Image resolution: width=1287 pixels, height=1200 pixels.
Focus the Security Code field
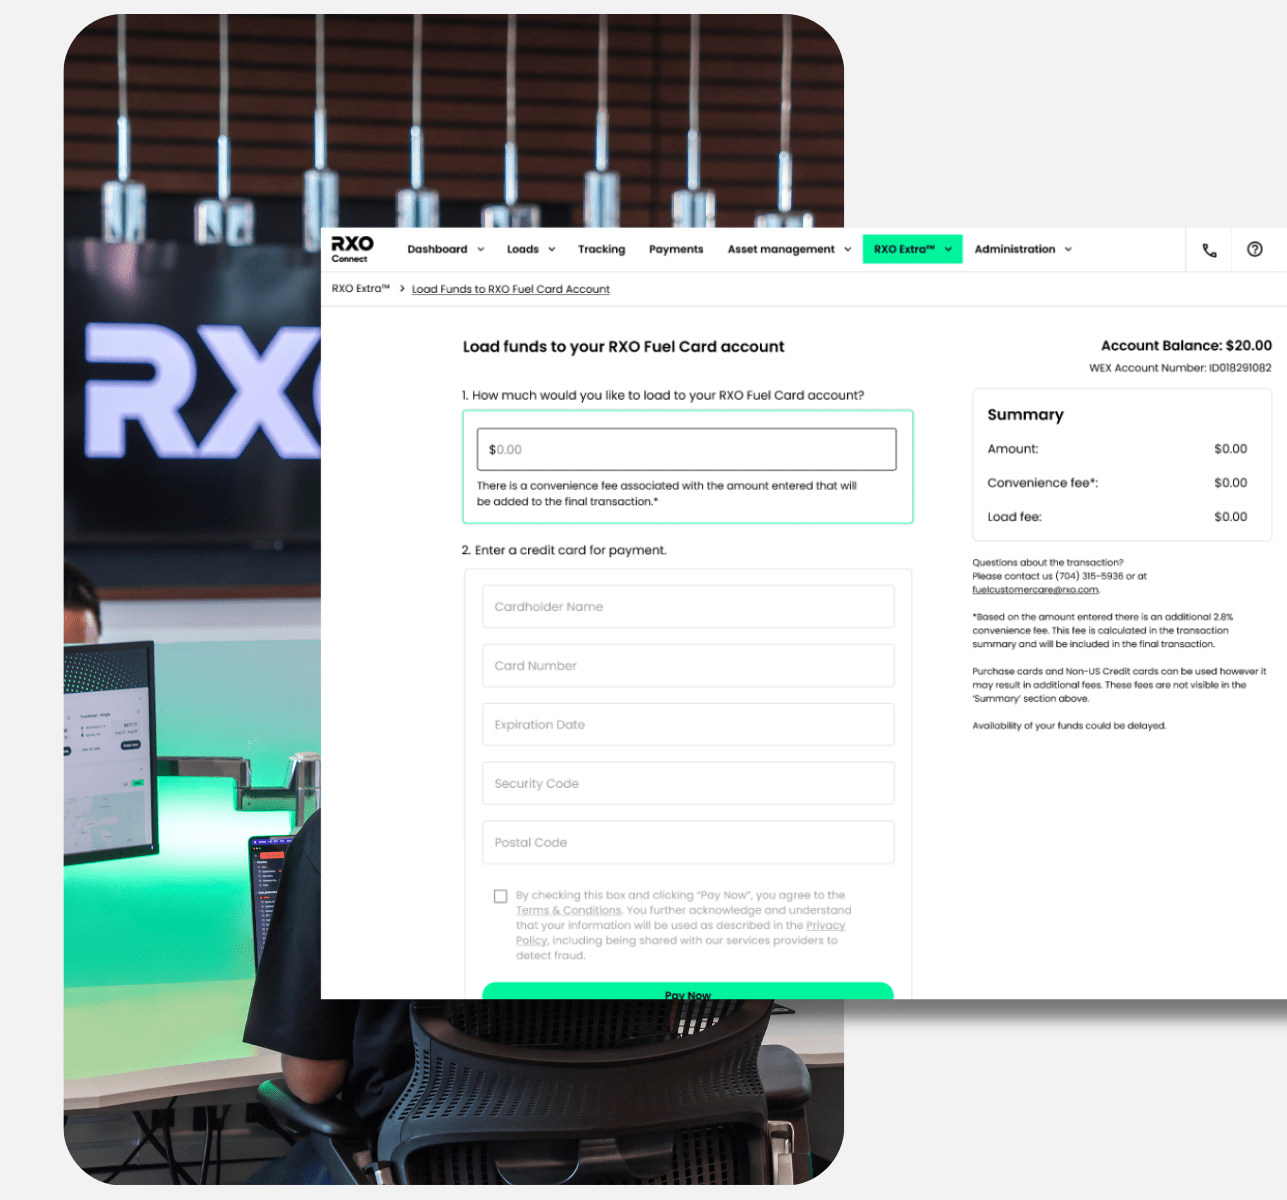tap(688, 784)
